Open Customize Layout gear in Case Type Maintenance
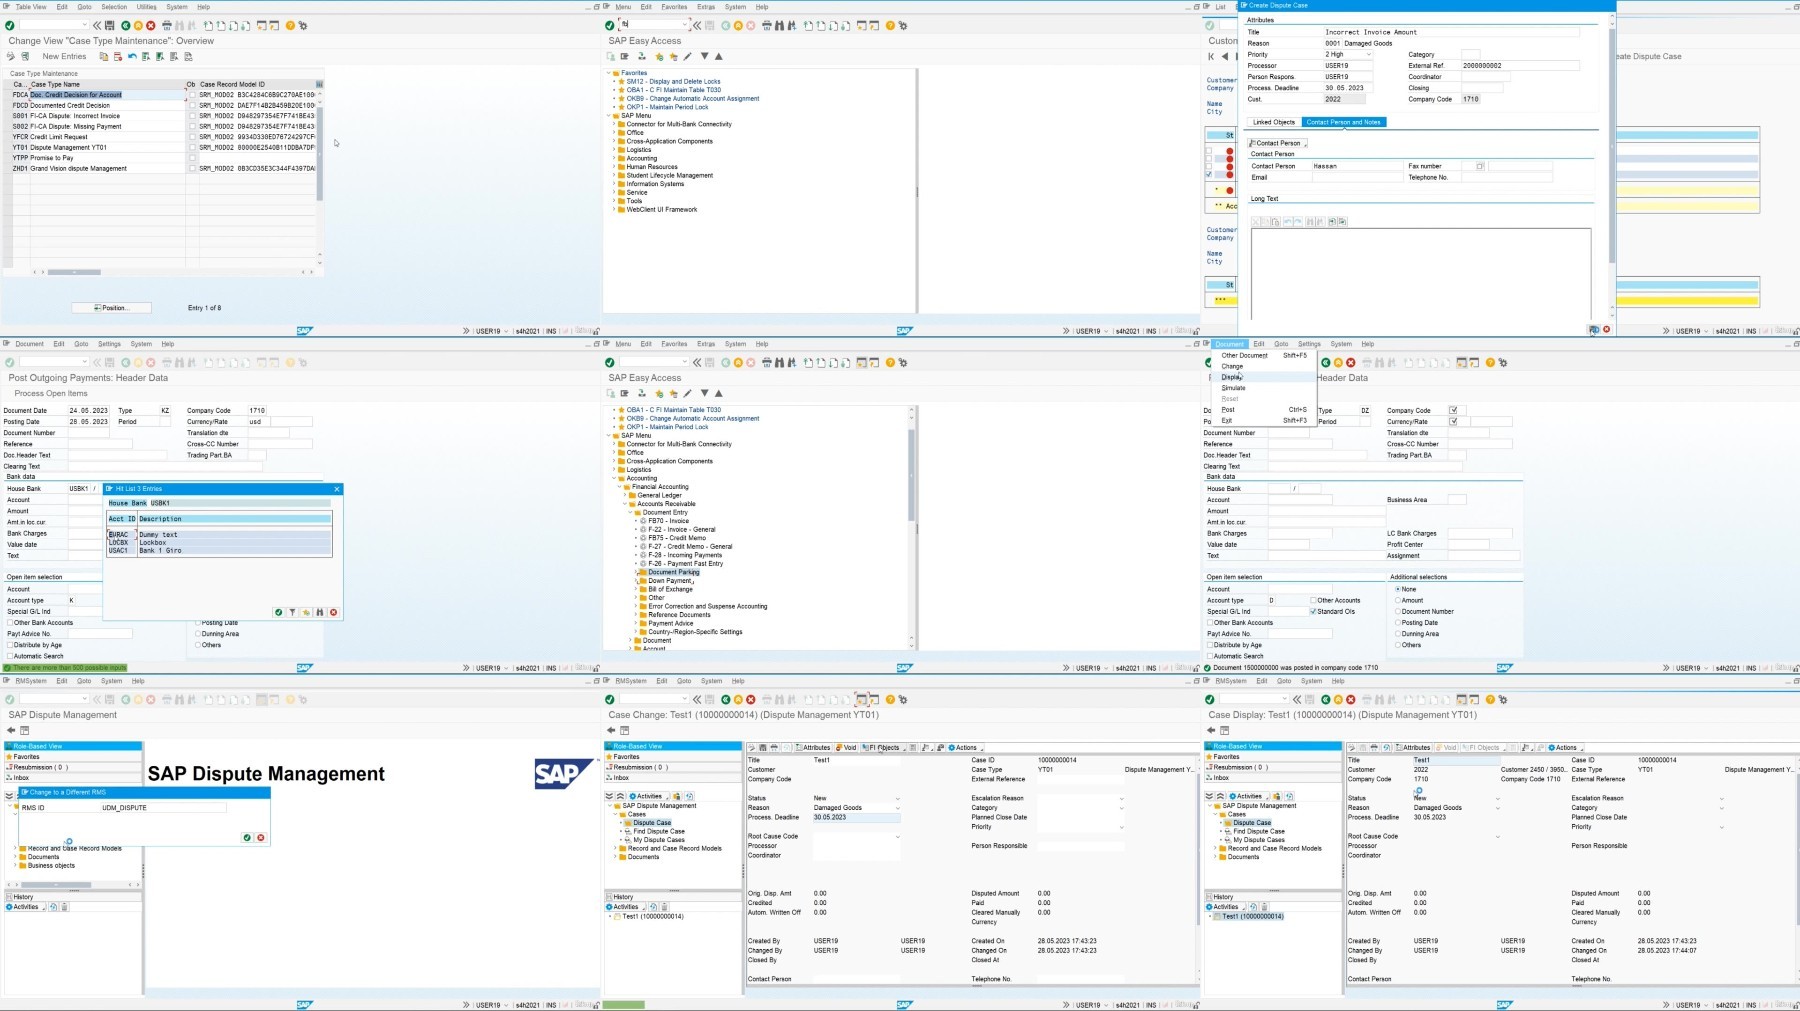 pos(303,25)
